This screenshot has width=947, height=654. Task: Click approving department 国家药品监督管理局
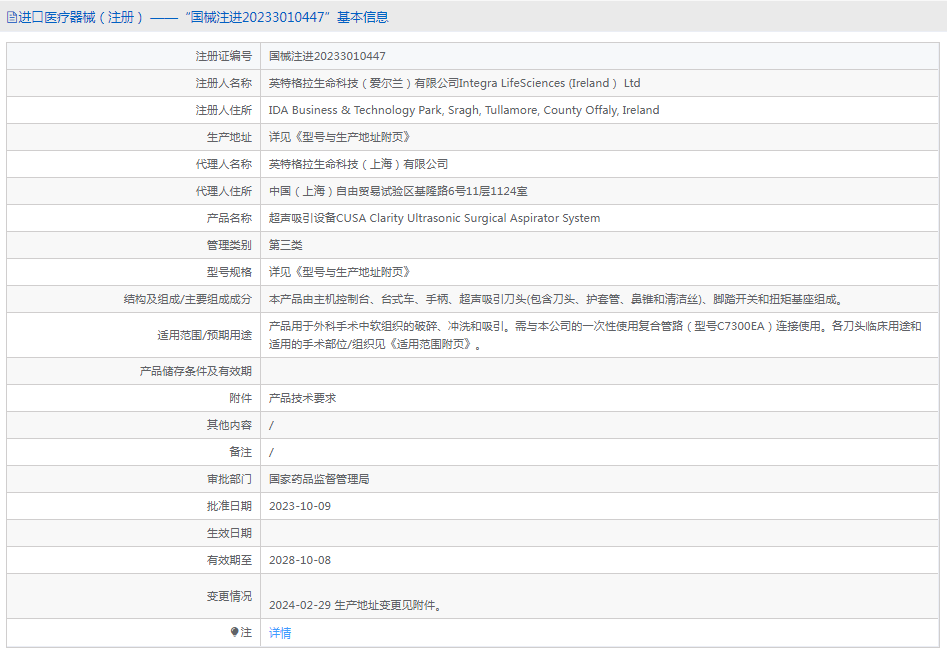click(x=319, y=479)
